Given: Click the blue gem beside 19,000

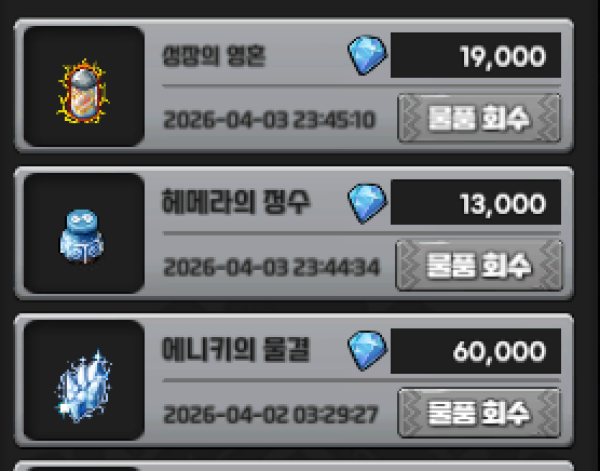Looking at the screenshot, I should 367,55.
